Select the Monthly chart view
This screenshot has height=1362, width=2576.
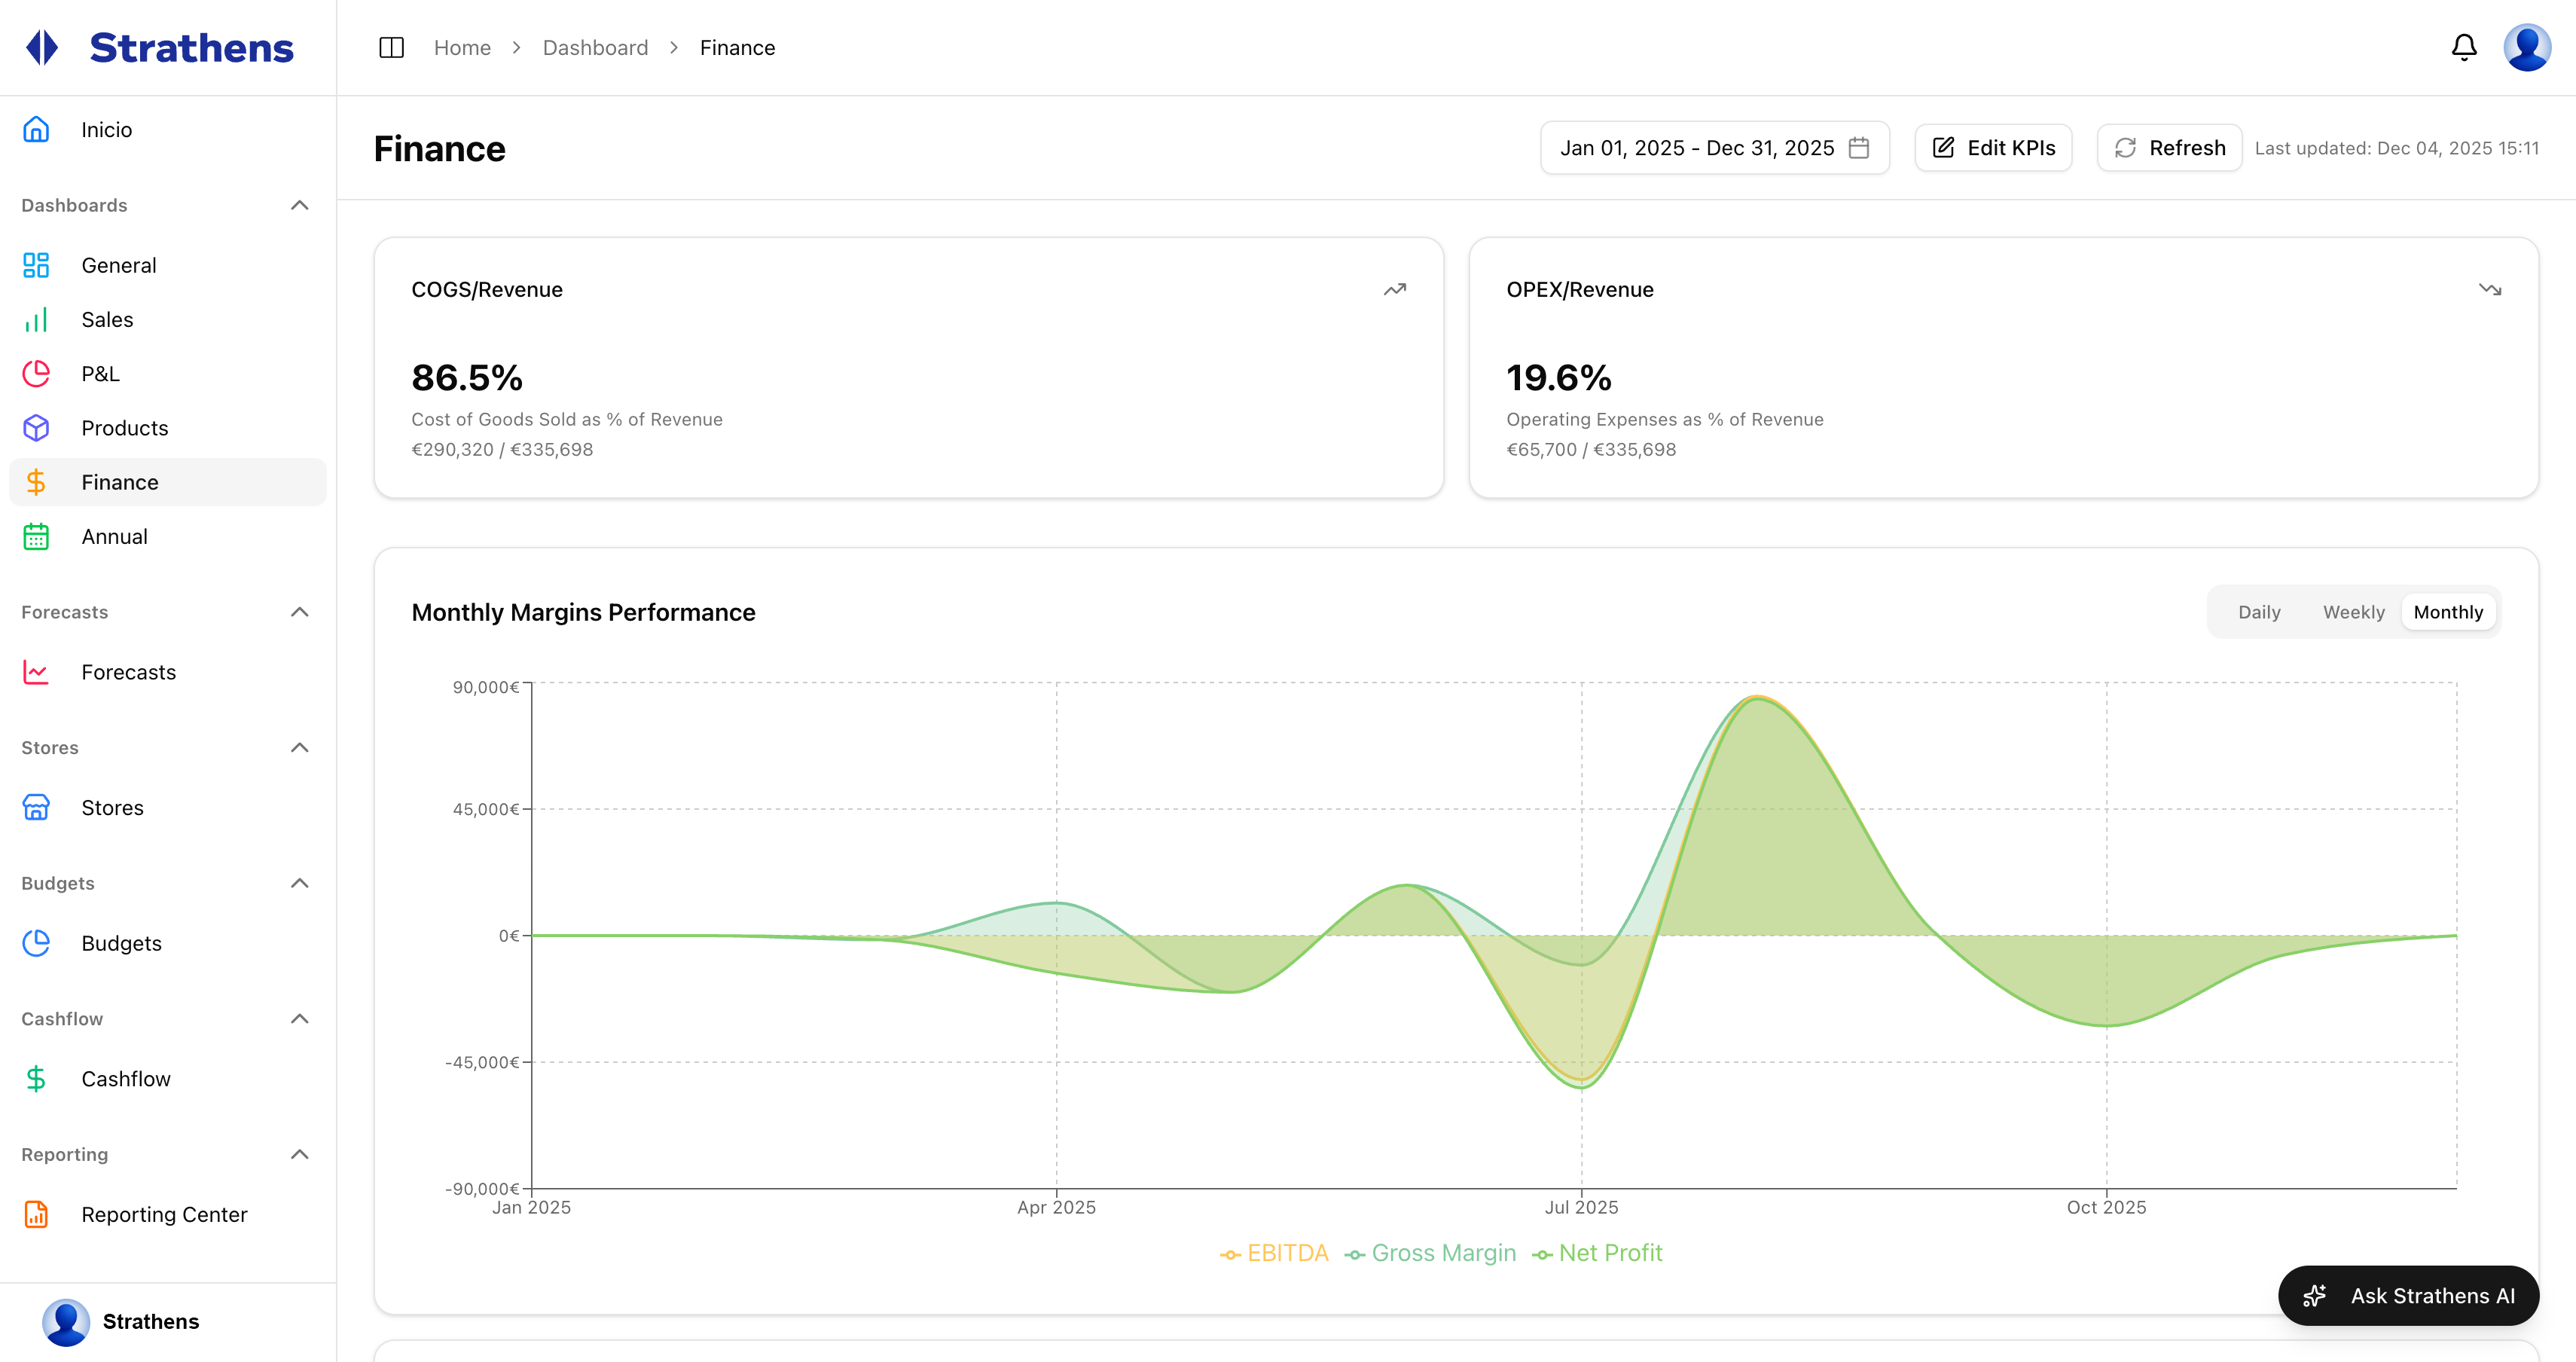(x=2447, y=612)
